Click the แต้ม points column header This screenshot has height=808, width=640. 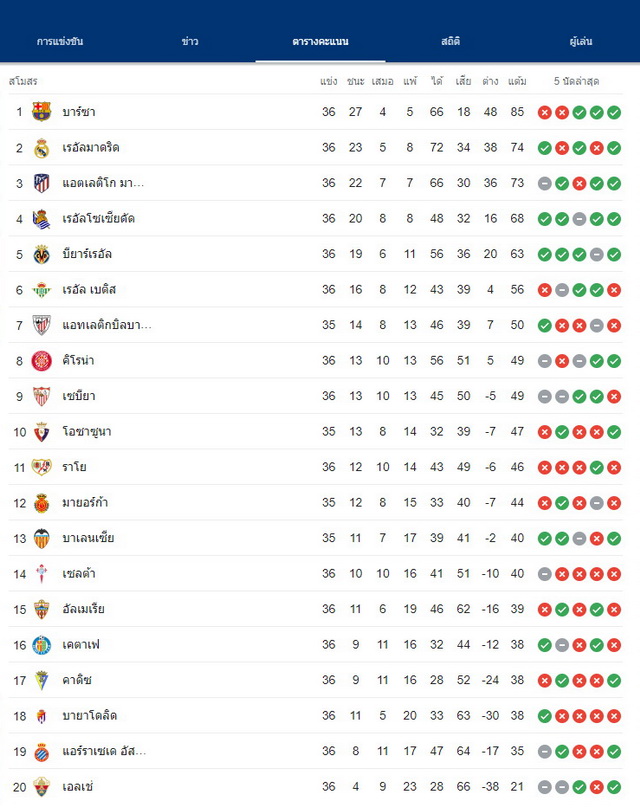(517, 81)
